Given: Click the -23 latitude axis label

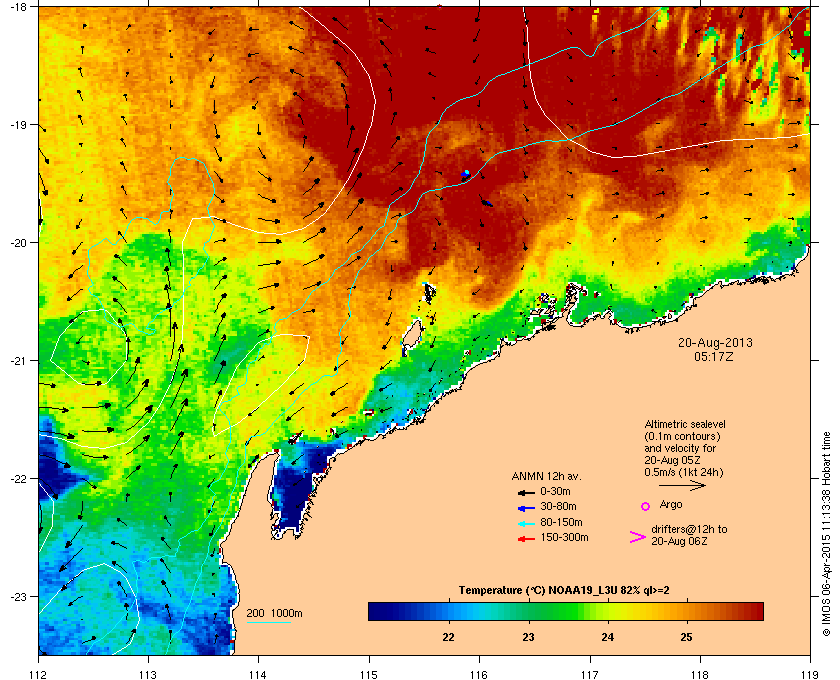Looking at the screenshot, I should (18, 596).
